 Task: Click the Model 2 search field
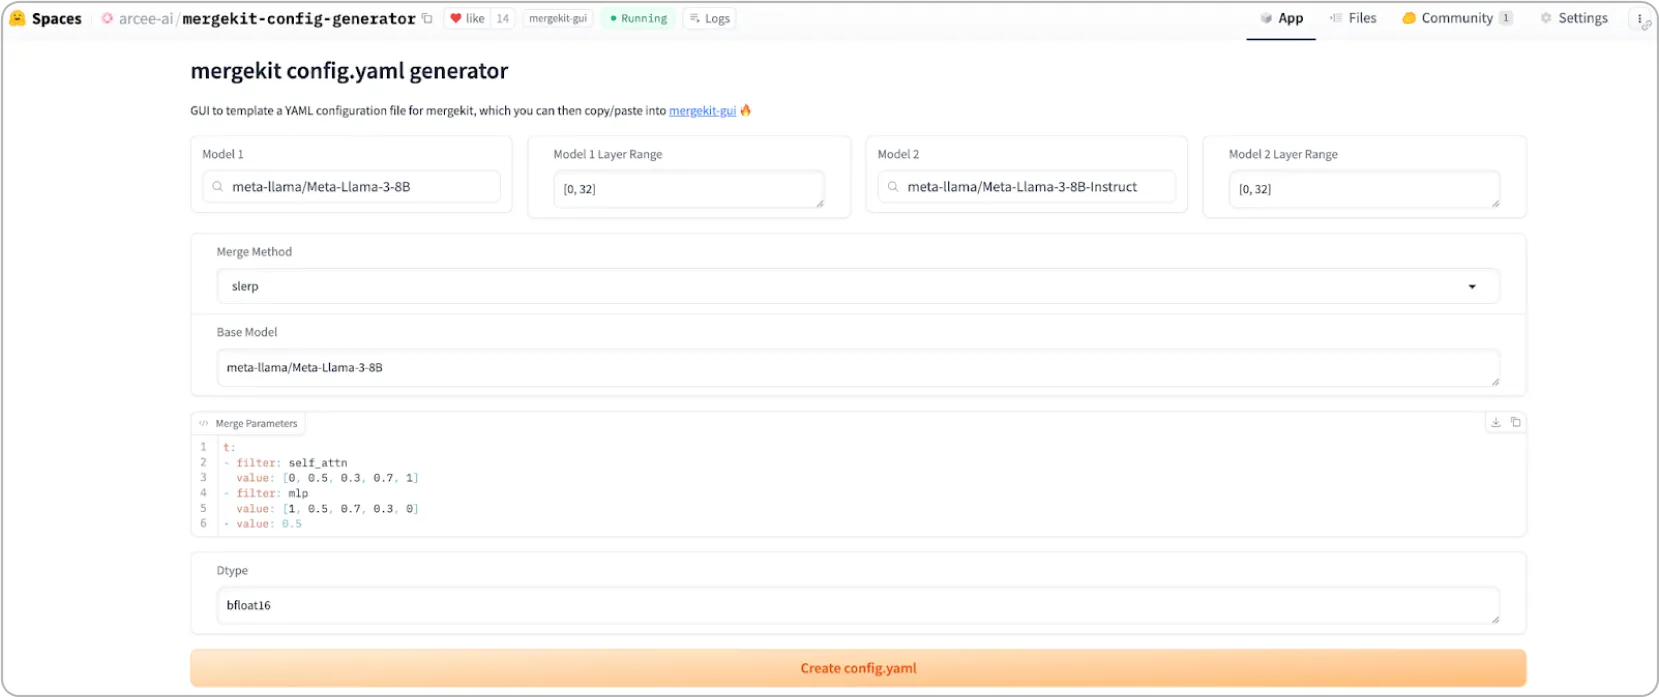point(1026,187)
